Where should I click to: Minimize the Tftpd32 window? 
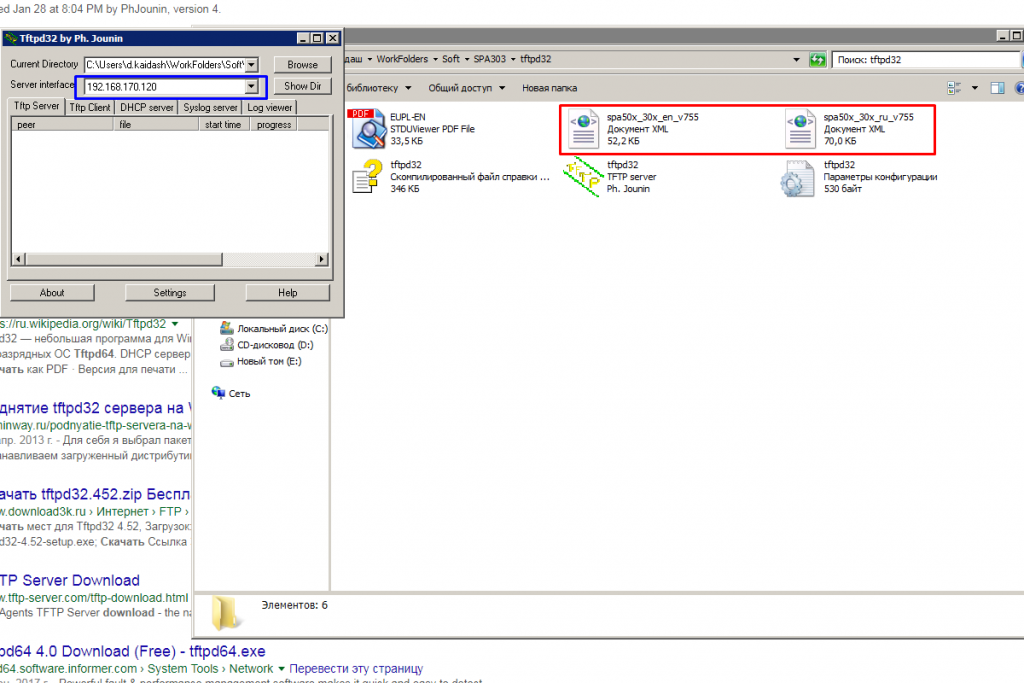coord(303,39)
